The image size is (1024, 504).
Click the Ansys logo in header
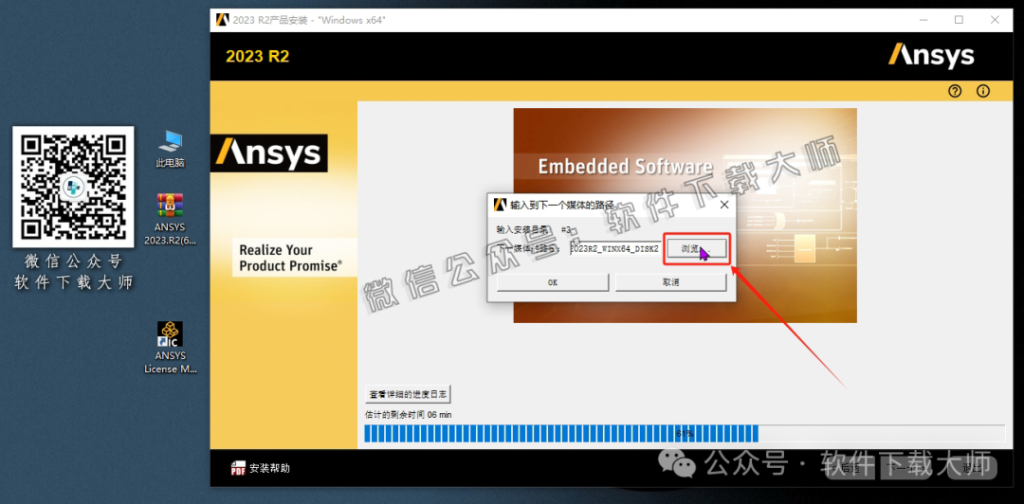click(931, 56)
